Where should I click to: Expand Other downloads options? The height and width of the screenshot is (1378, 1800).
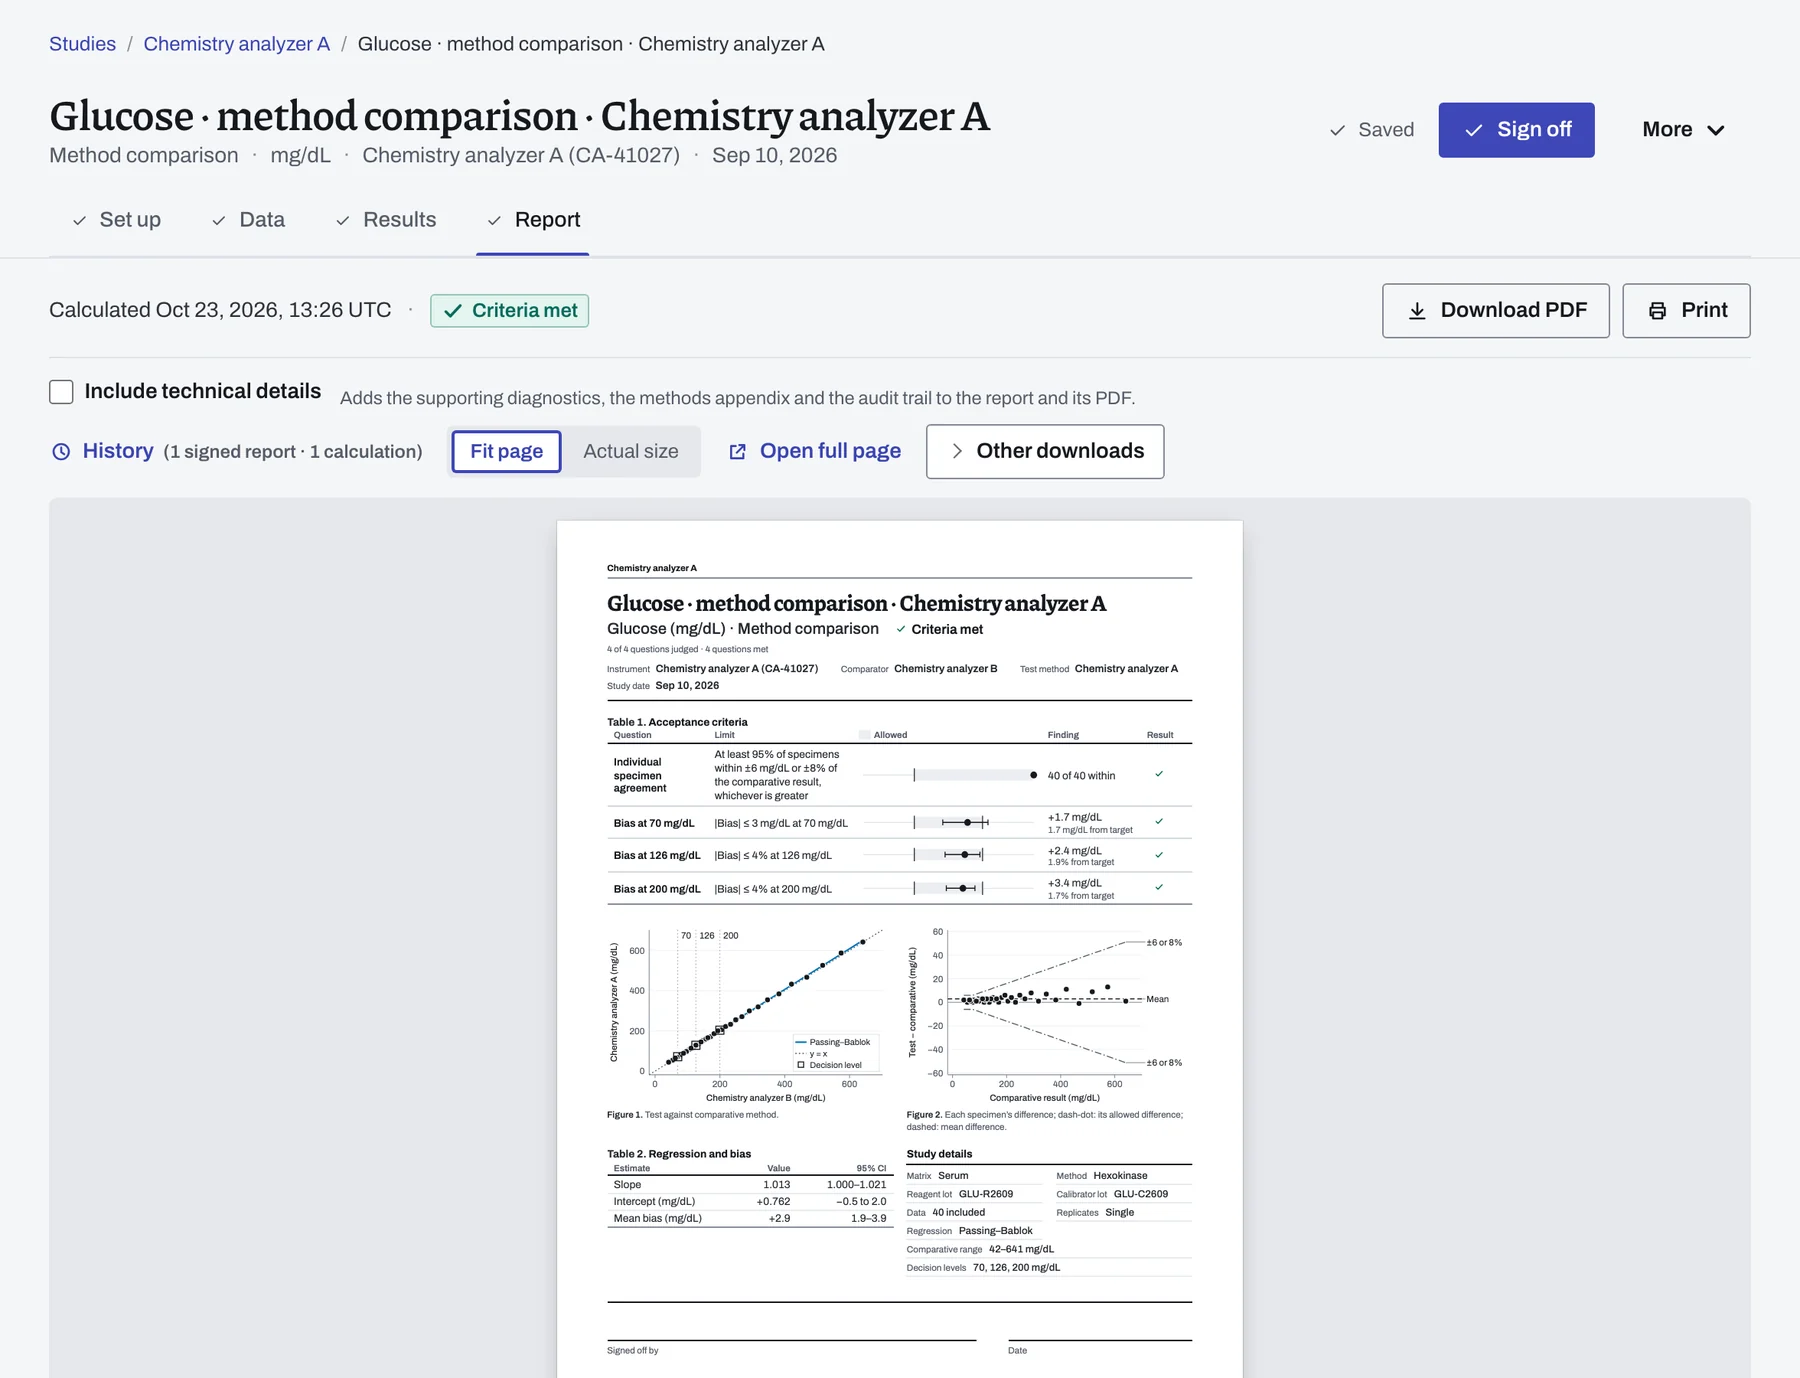point(1045,451)
